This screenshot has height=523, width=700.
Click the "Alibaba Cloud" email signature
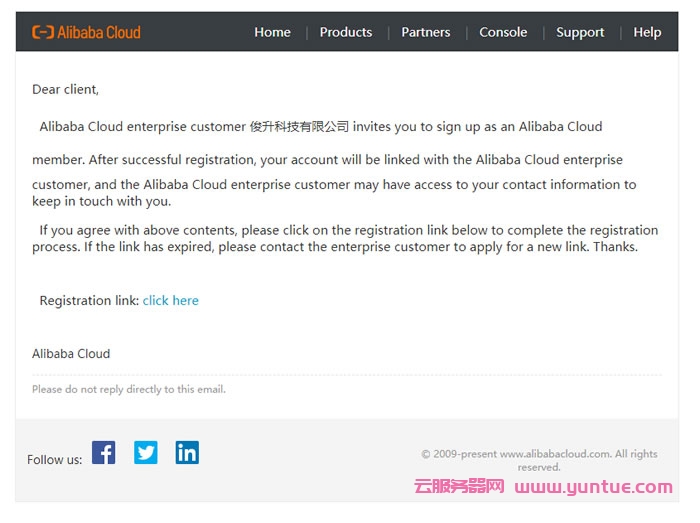[x=71, y=353]
